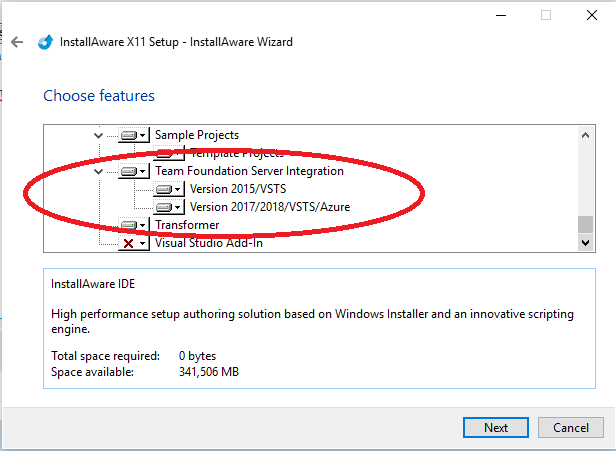
Task: Open Transformer feature install dropdown
Action: tap(134, 226)
